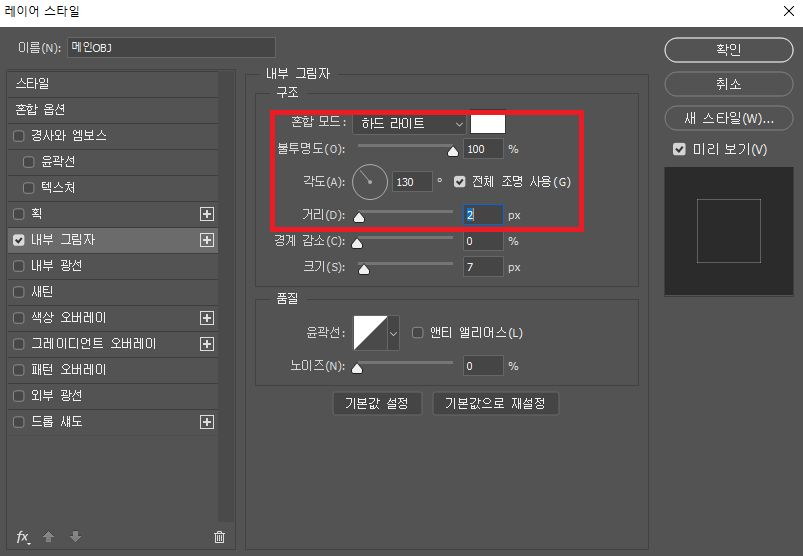
Task: Select the 외부 광선 effect row
Action: (113, 396)
